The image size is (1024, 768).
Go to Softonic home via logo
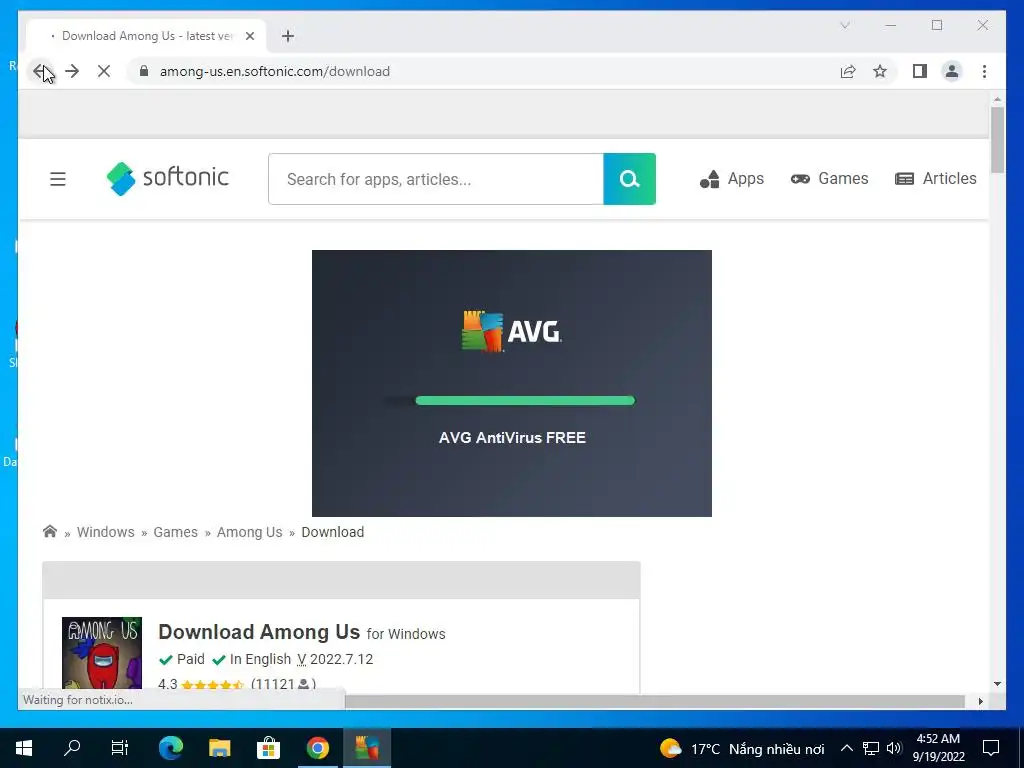tap(168, 178)
